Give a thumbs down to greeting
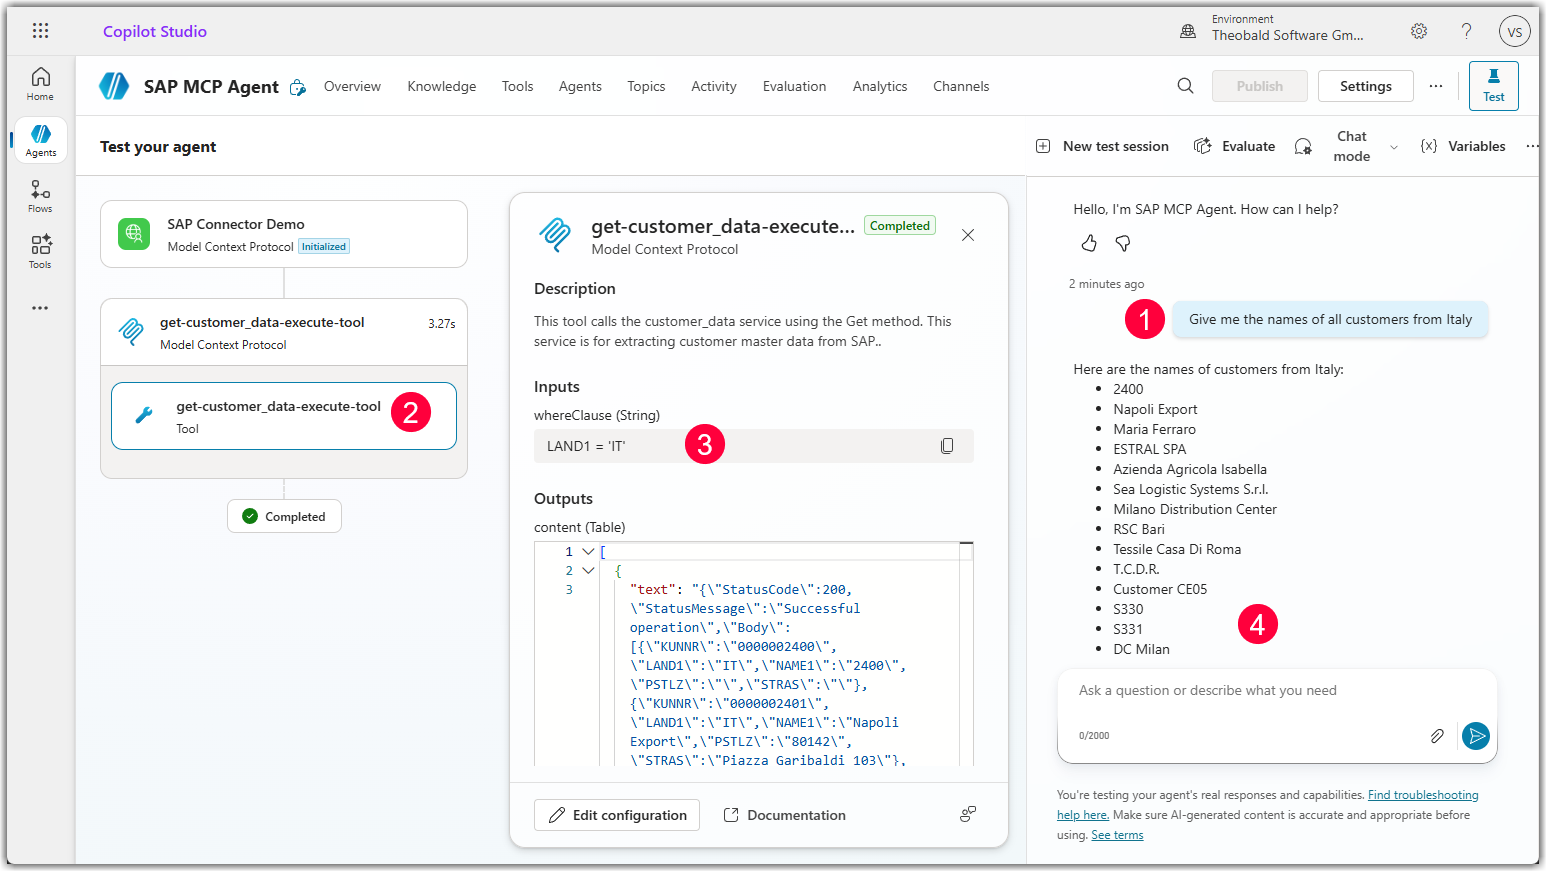The image size is (1547, 872). (1123, 243)
